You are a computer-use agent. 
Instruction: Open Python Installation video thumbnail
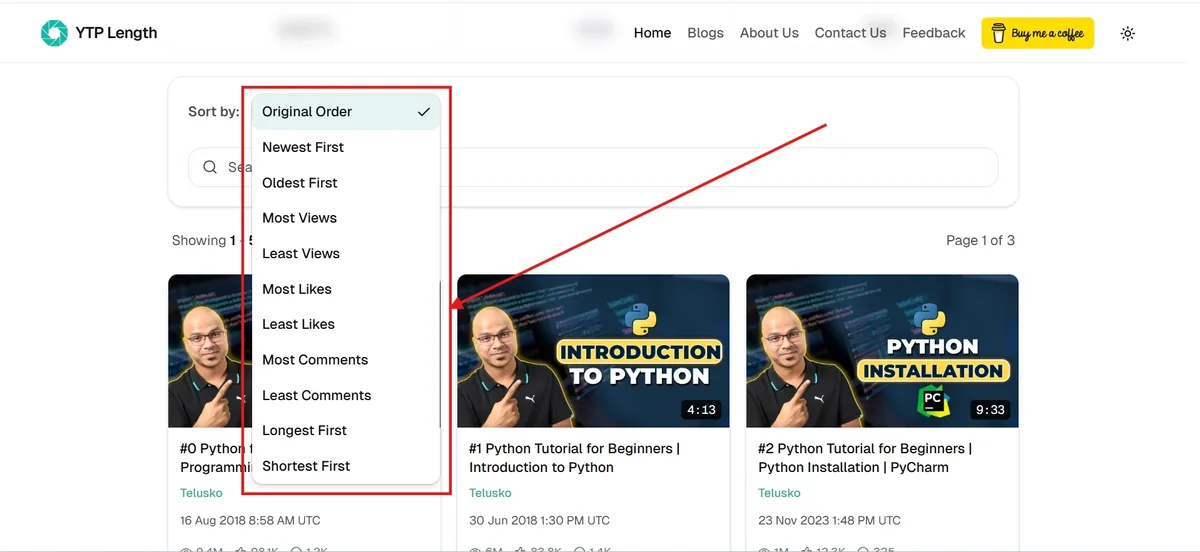[x=882, y=351]
